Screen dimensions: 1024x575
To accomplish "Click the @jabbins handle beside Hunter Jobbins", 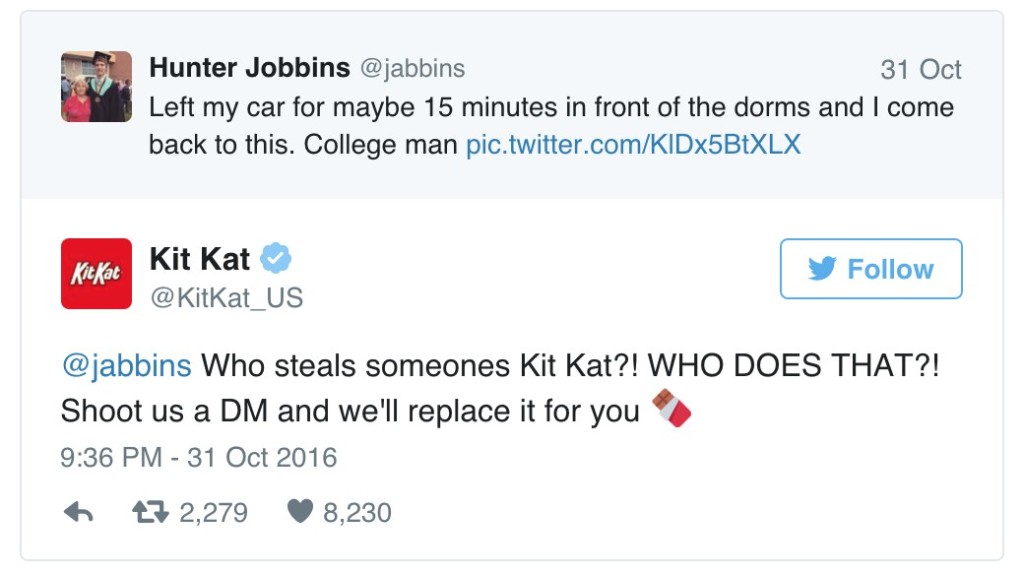I will (x=411, y=68).
